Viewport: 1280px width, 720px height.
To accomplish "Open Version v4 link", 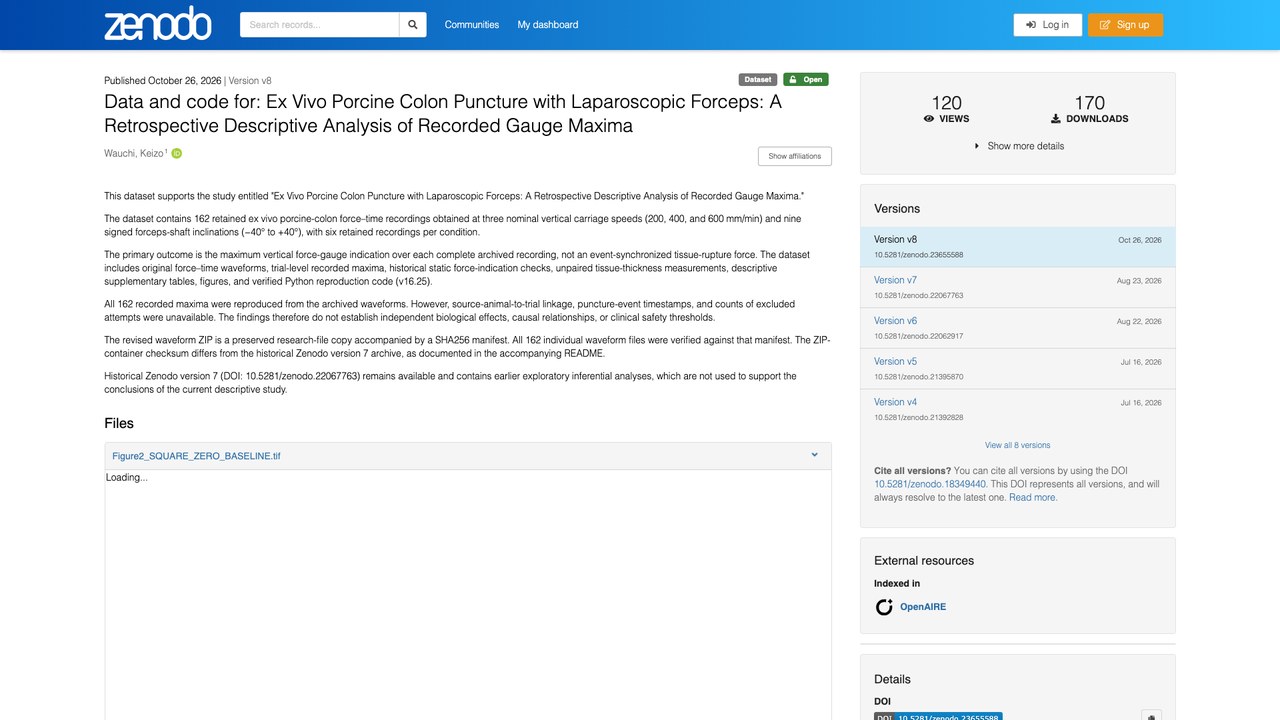I will pos(895,402).
